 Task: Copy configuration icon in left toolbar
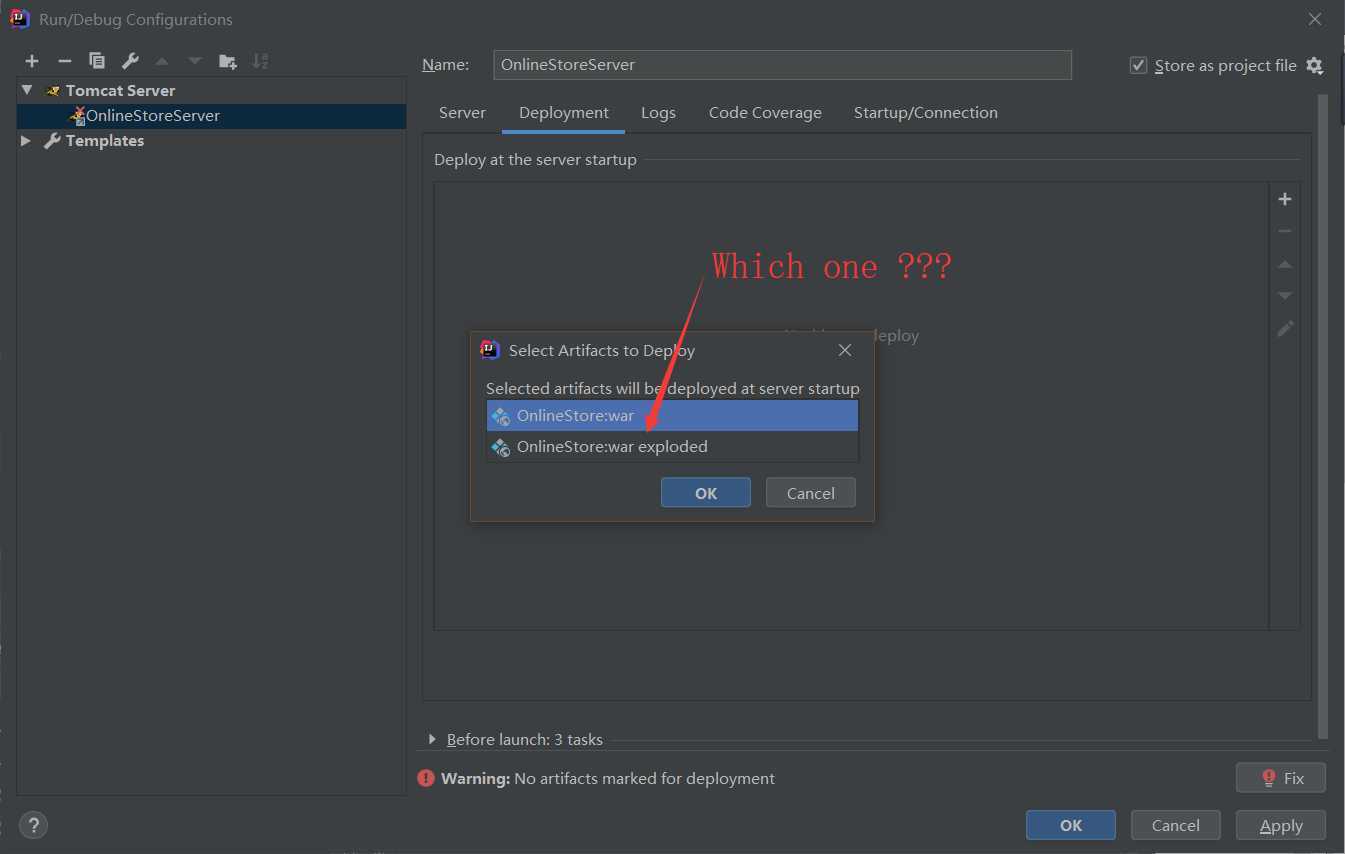point(97,61)
